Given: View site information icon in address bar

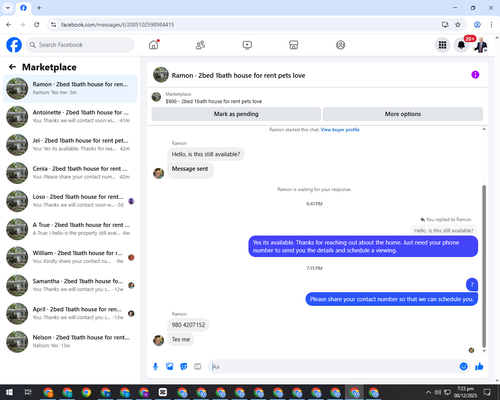Looking at the screenshot, I should click(x=53, y=25).
